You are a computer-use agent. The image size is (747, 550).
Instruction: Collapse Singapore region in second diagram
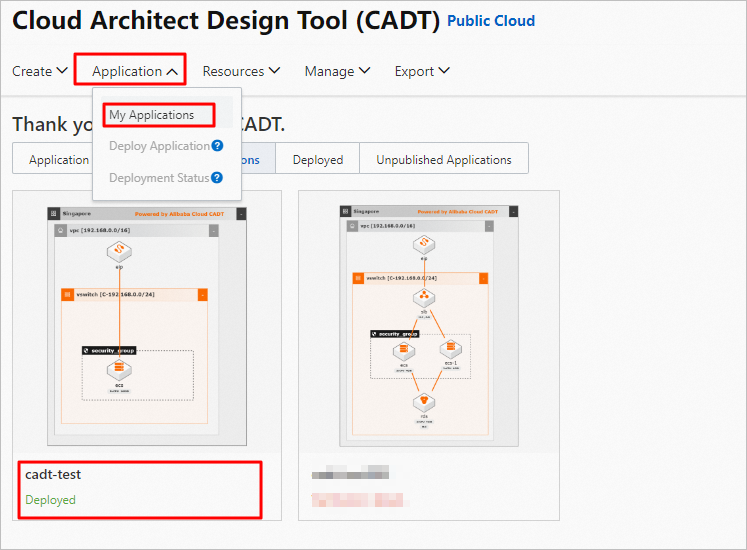514,211
